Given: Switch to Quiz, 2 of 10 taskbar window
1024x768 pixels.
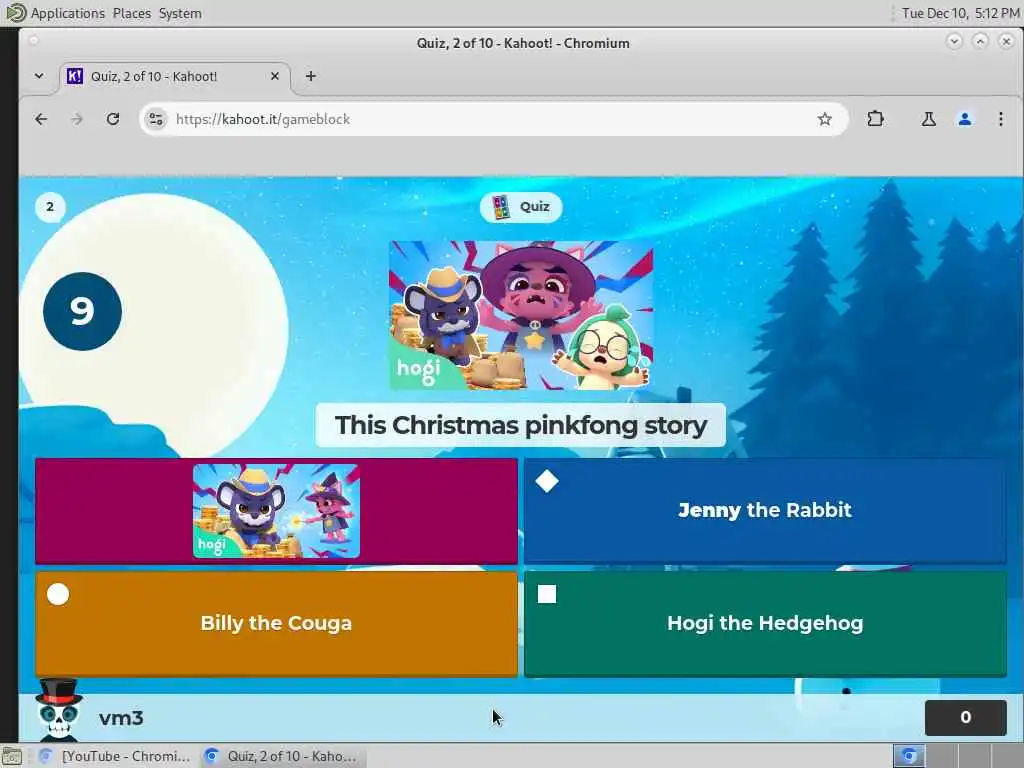Looking at the screenshot, I should 282,756.
